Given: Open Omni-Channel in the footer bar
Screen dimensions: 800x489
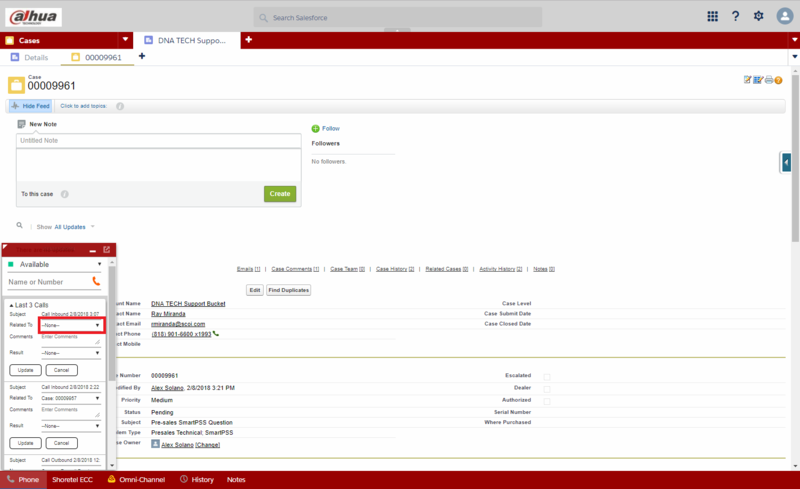Looking at the screenshot, I should pos(136,480).
